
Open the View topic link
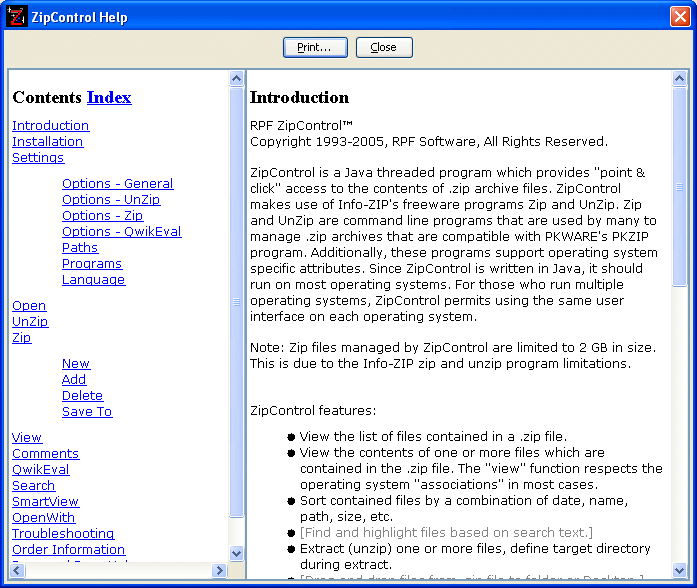pyautogui.click(x=27, y=438)
